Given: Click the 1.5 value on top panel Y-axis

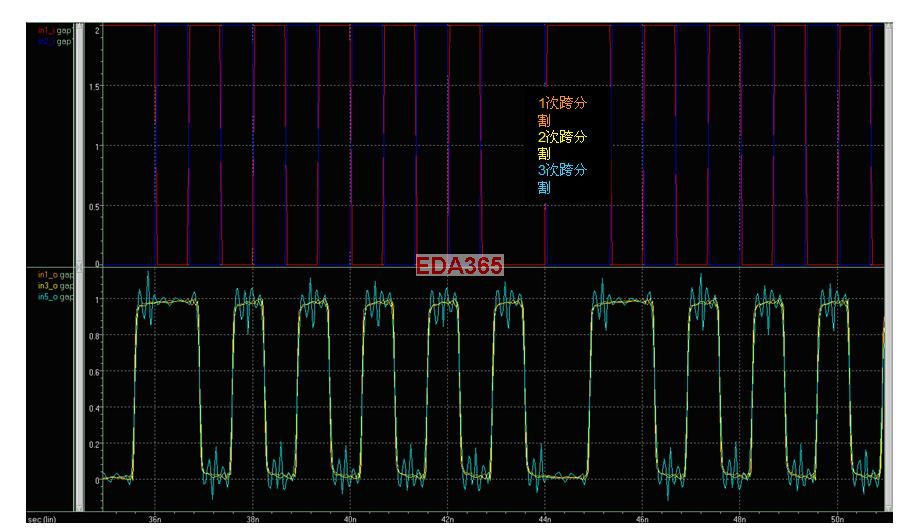Looking at the screenshot, I should [94, 87].
